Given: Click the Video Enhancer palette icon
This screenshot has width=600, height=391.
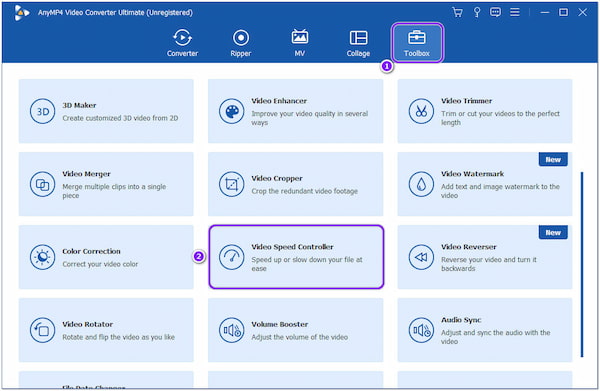Looking at the screenshot, I should coord(232,111).
